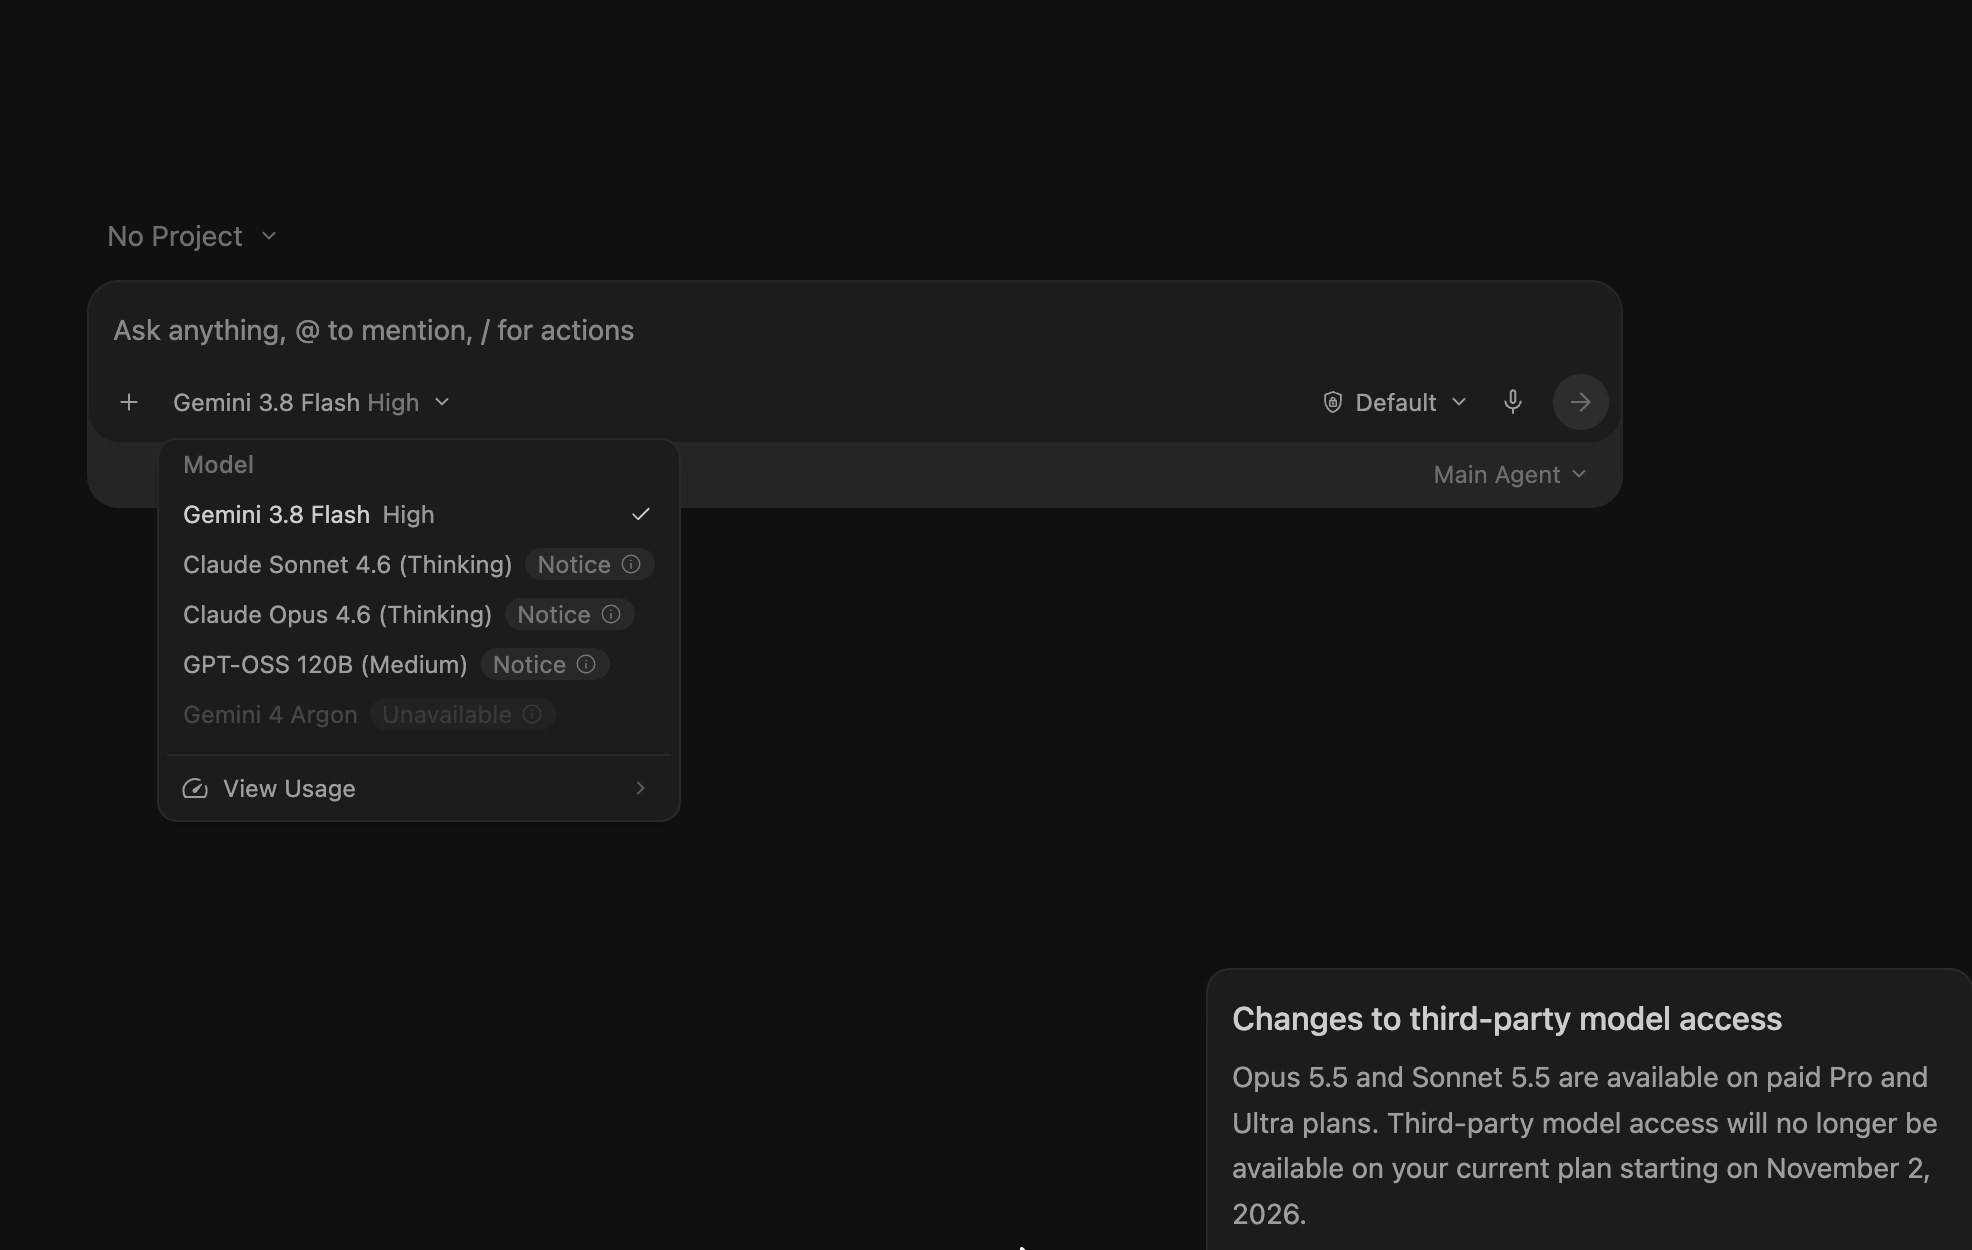Viewport: 1972px width, 1250px height.
Task: Expand the Main Agent dropdown
Action: tap(1510, 474)
